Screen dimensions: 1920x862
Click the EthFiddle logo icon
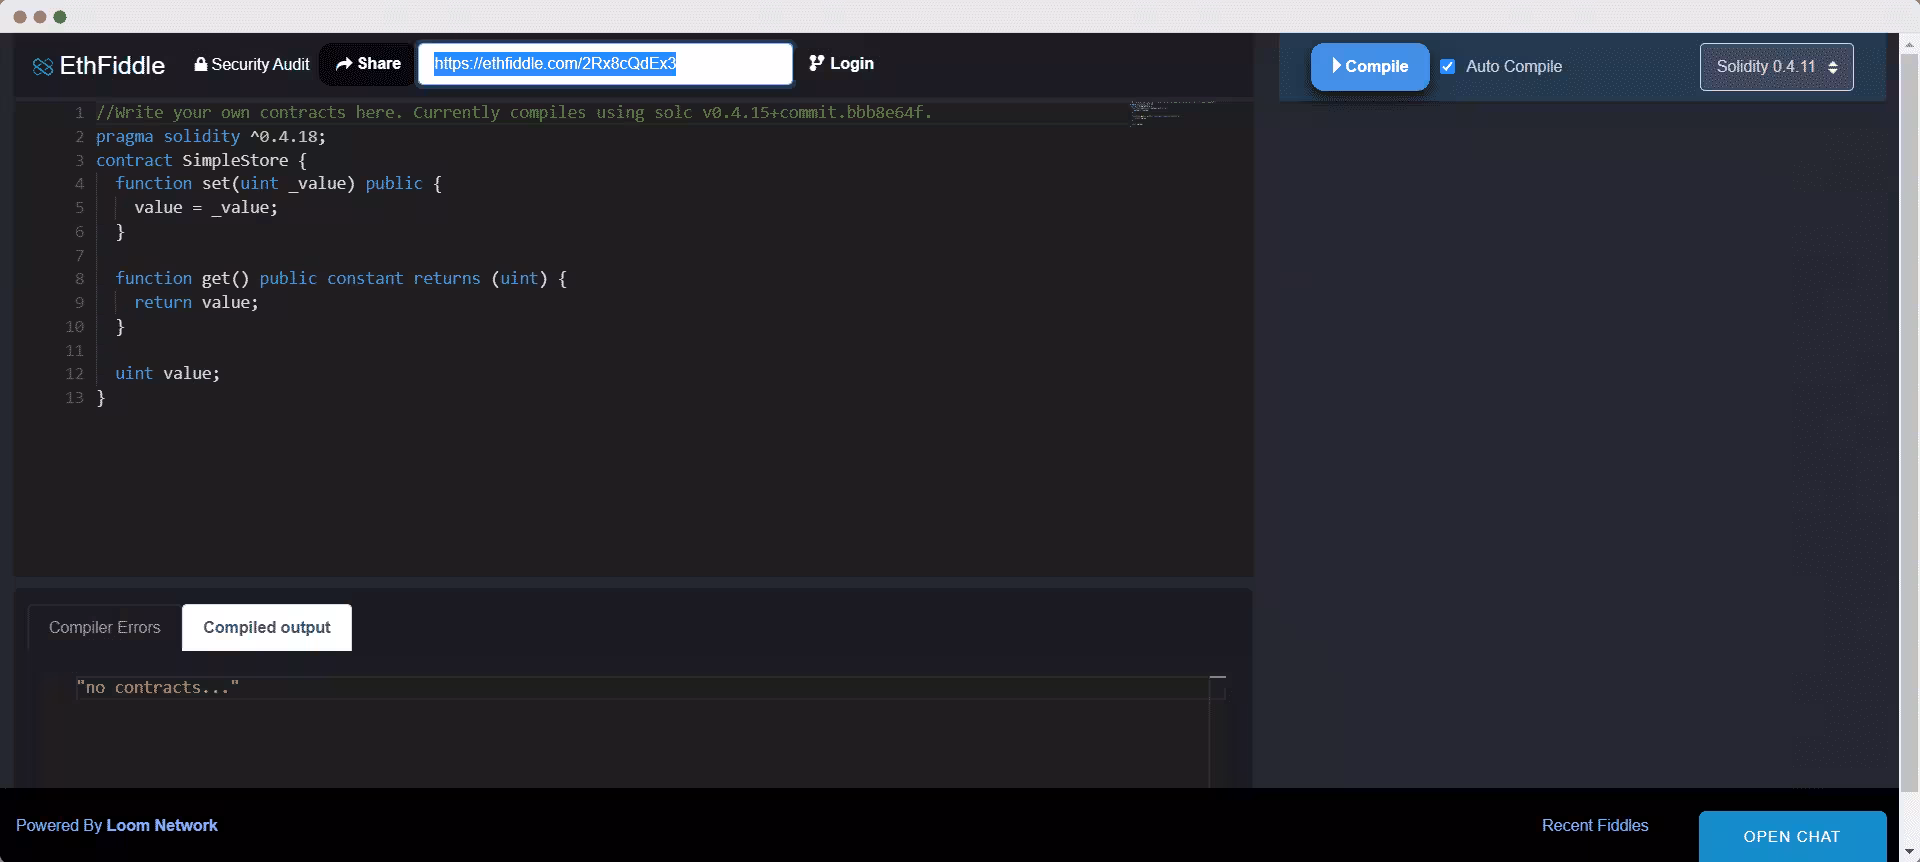(42, 66)
